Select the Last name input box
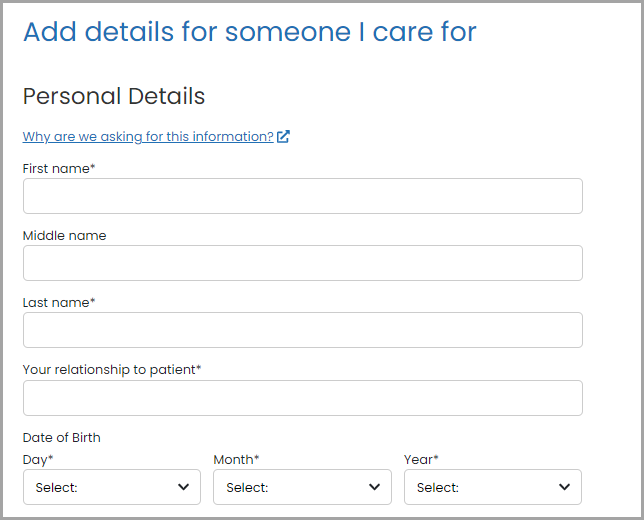Image resolution: width=644 pixels, height=520 pixels. 302,330
